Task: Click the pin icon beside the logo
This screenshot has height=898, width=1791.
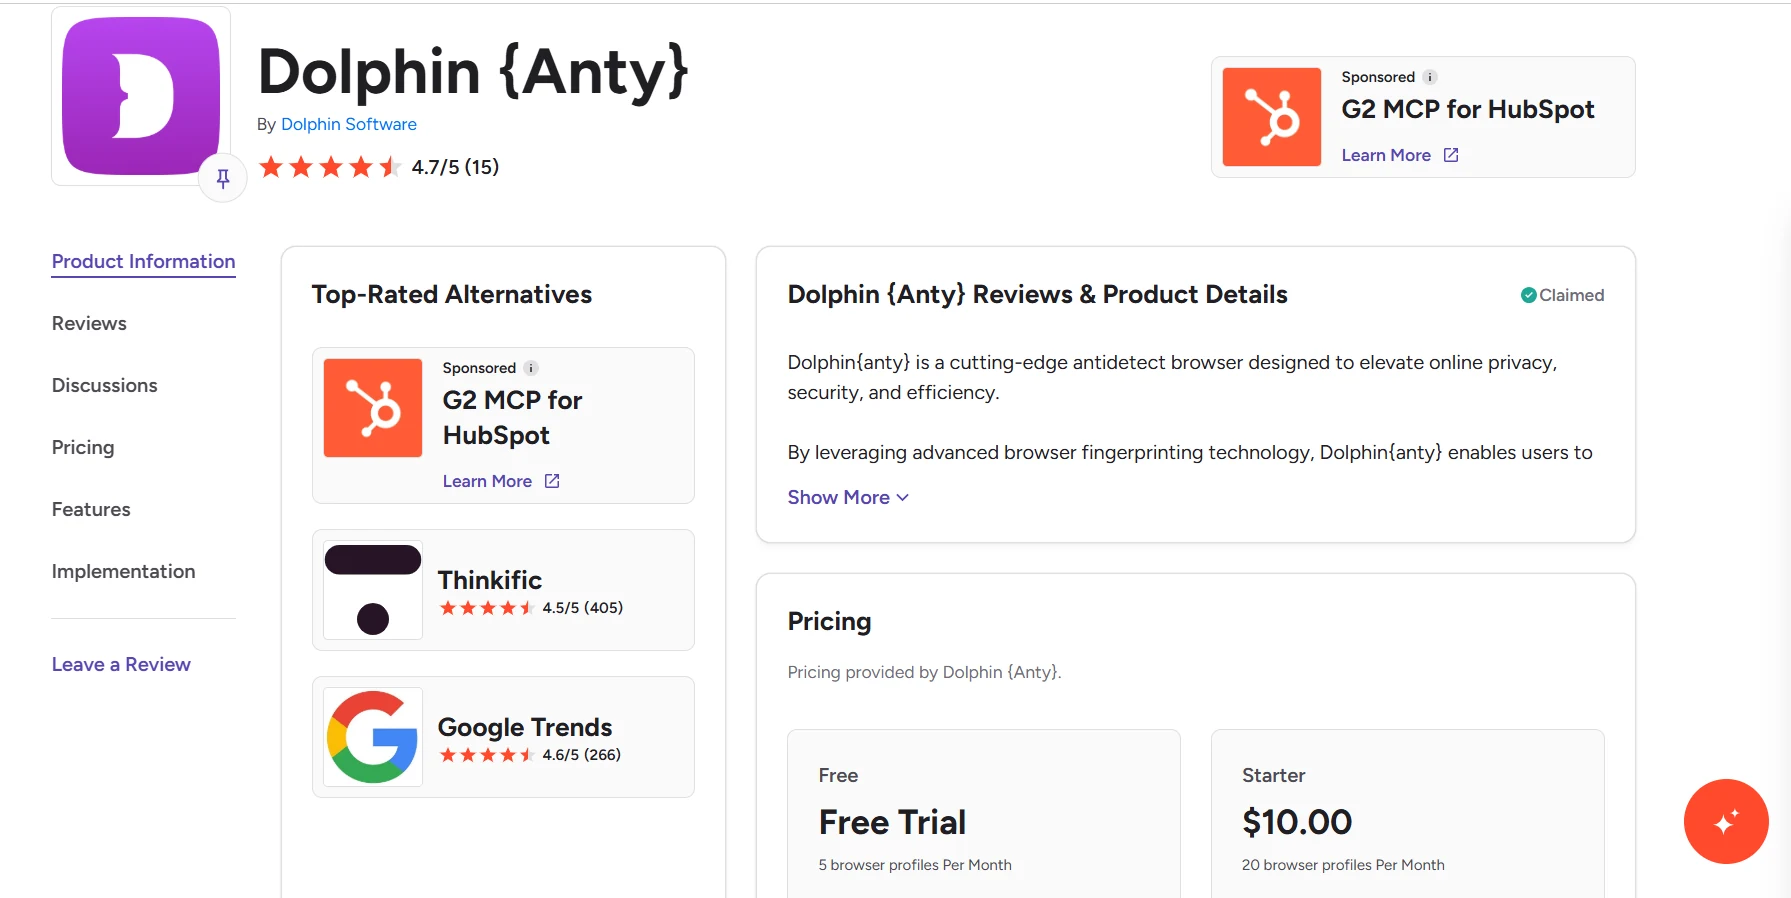Action: pos(223,178)
